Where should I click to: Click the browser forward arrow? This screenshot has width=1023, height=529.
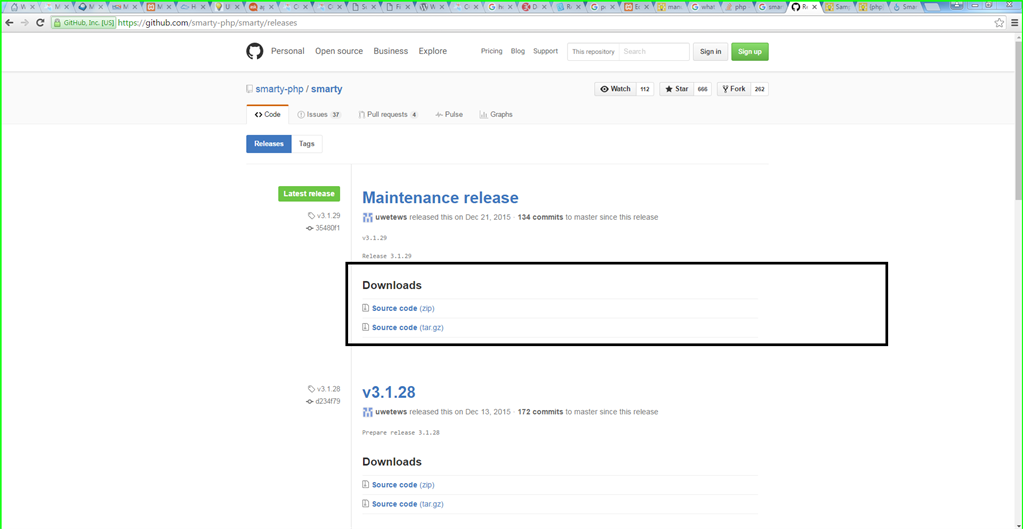25,22
